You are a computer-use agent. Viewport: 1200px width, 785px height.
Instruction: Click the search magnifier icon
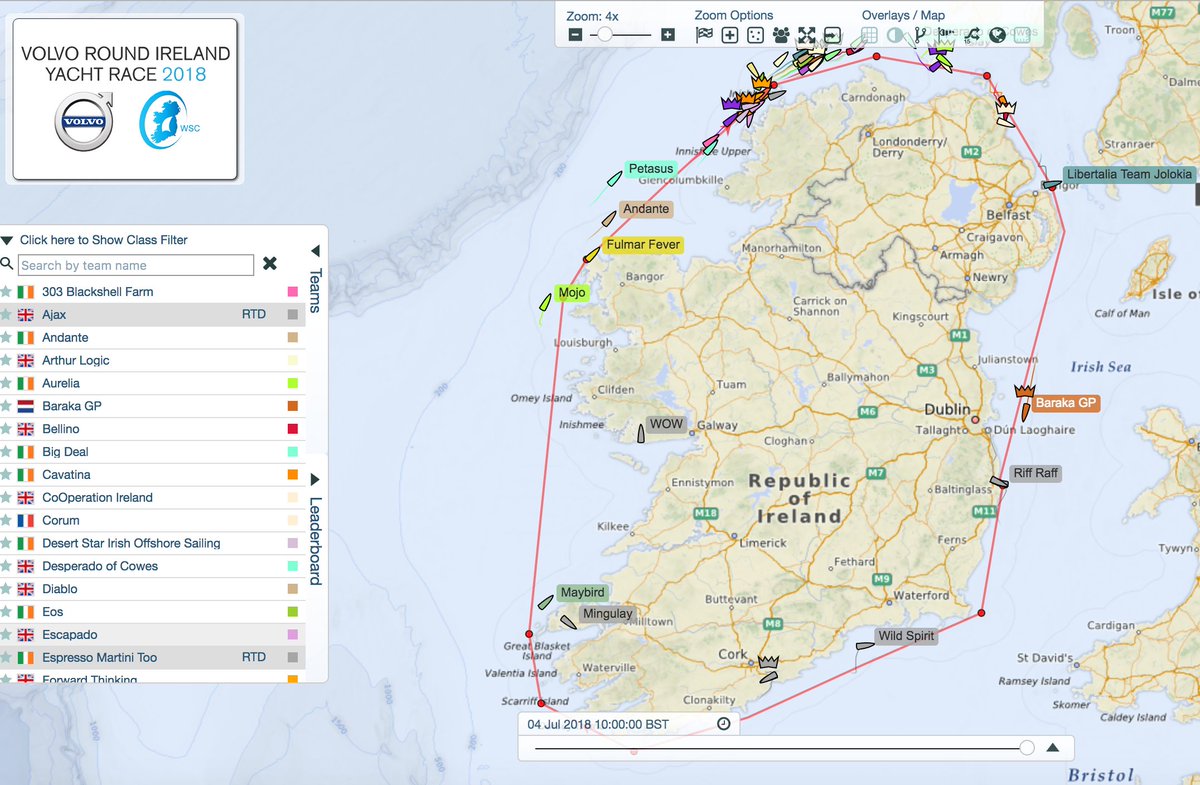(7, 264)
